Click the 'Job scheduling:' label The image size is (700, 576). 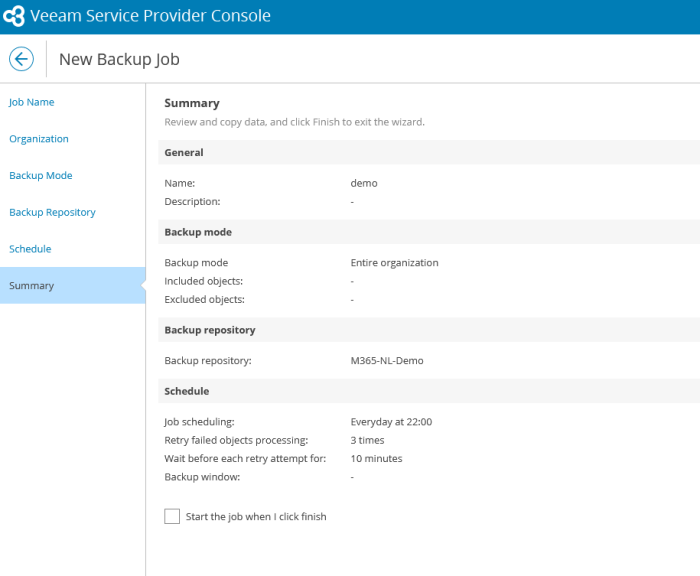pyautogui.click(x=199, y=422)
